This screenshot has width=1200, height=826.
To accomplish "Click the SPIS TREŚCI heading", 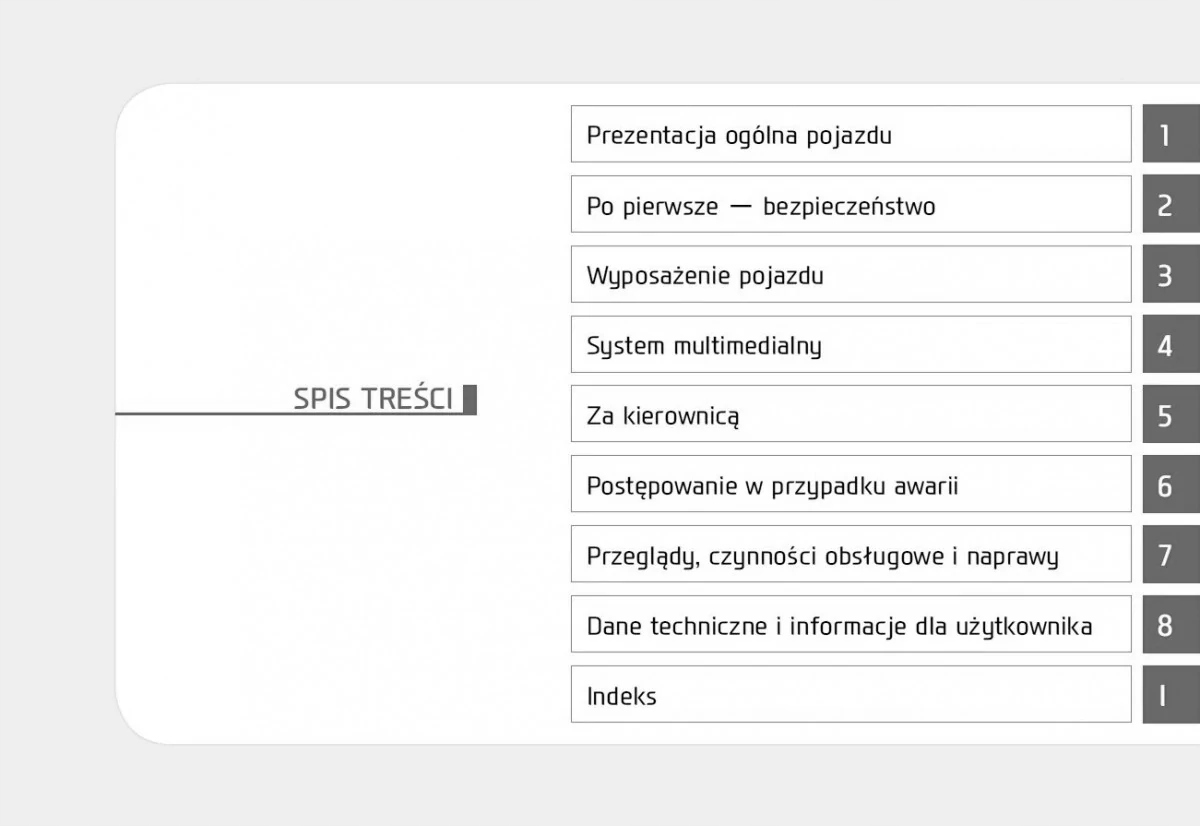I will tap(373, 399).
